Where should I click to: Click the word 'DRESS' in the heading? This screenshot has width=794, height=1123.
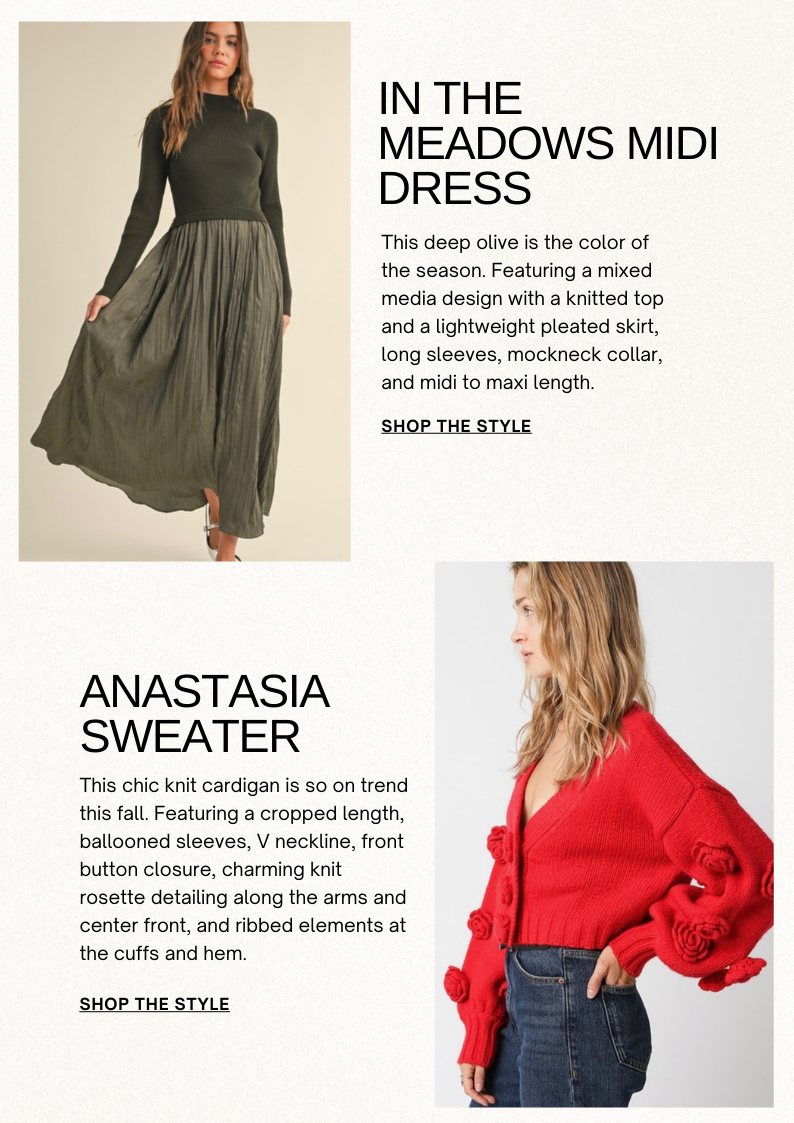coord(455,188)
